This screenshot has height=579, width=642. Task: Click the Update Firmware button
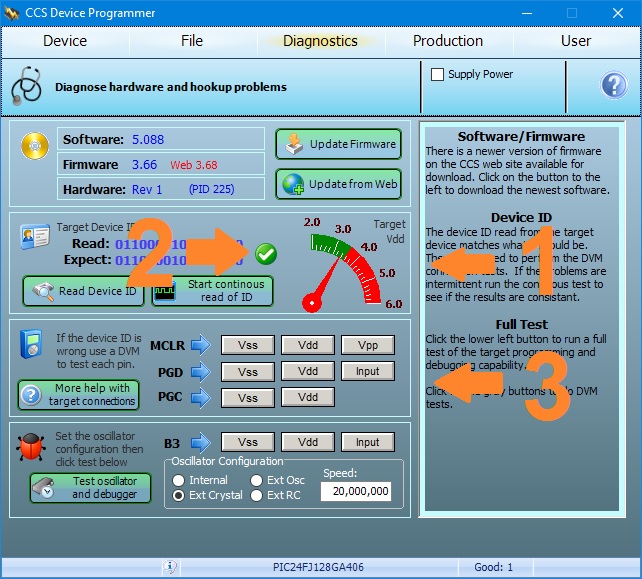(x=338, y=144)
